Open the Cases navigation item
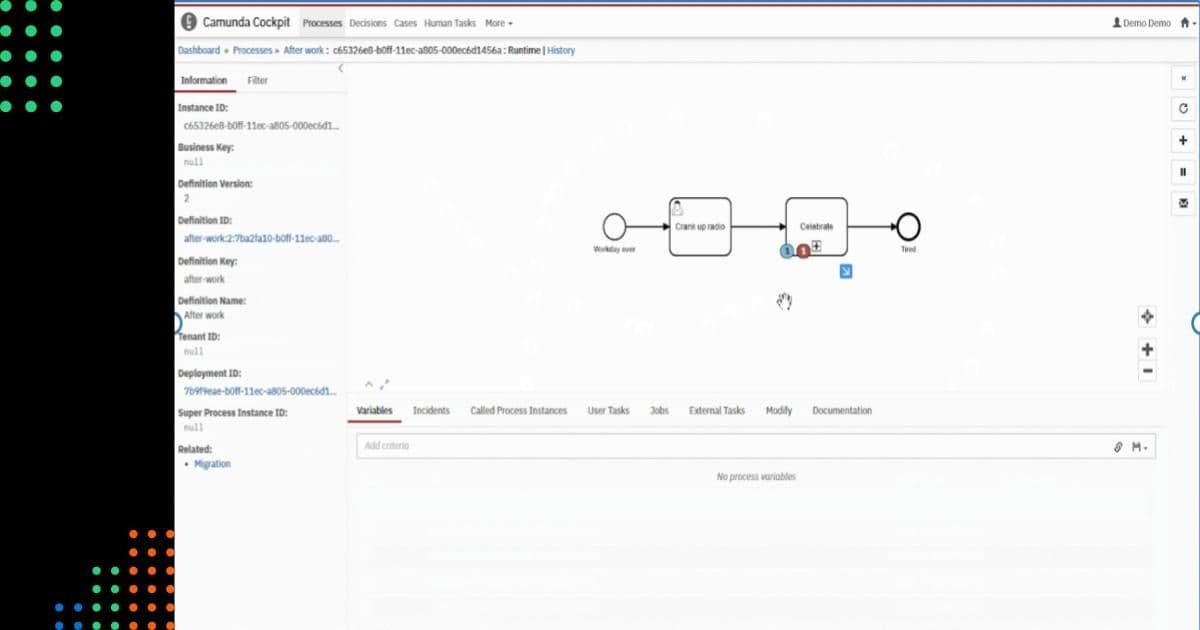Screen dimensions: 1200x630 pos(405,23)
